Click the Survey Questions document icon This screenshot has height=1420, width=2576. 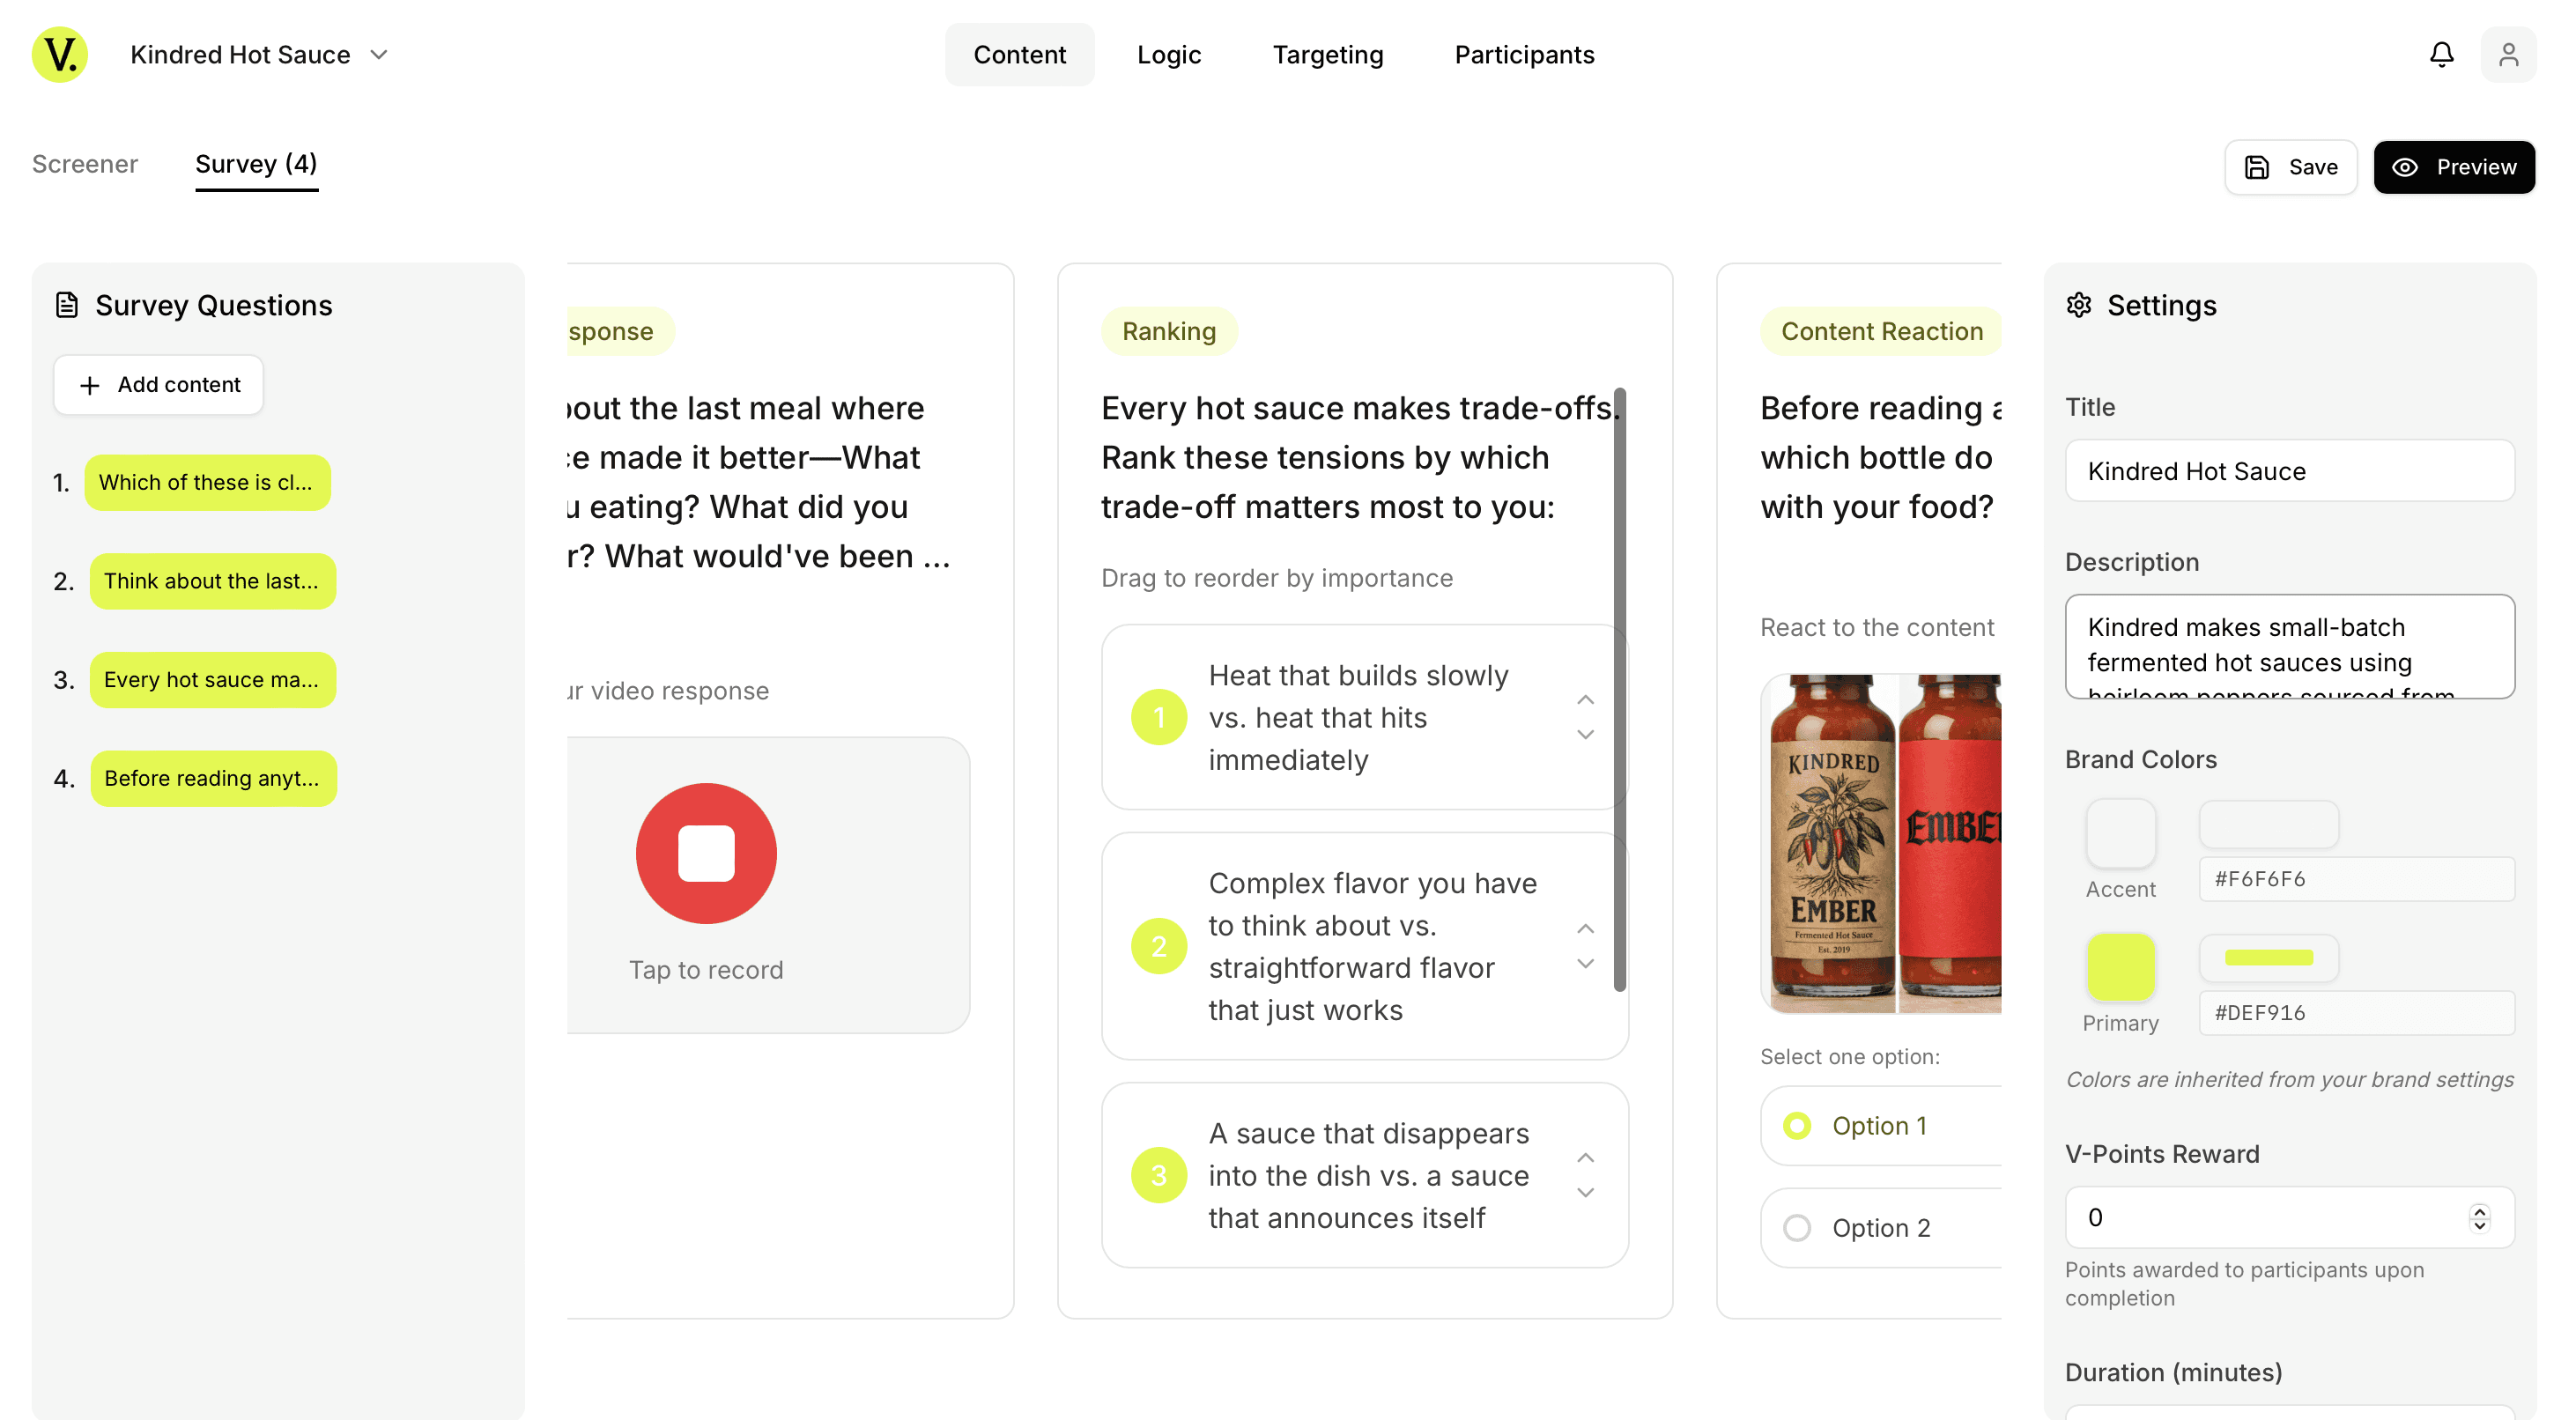click(x=66, y=305)
